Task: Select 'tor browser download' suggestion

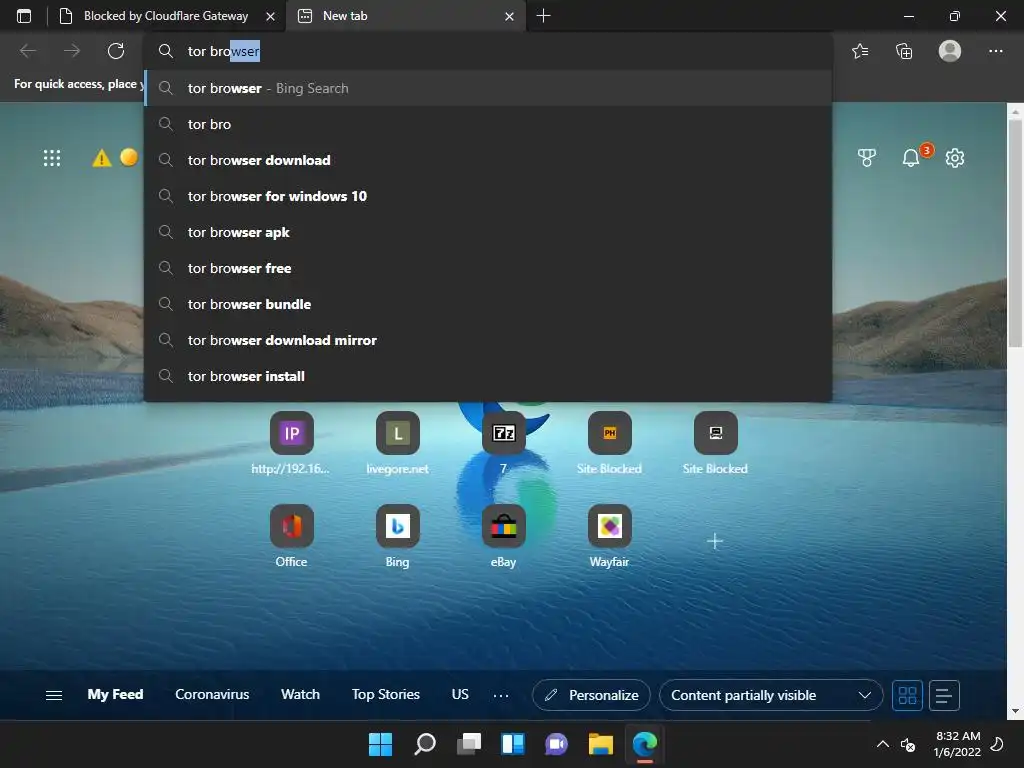Action: (x=488, y=160)
